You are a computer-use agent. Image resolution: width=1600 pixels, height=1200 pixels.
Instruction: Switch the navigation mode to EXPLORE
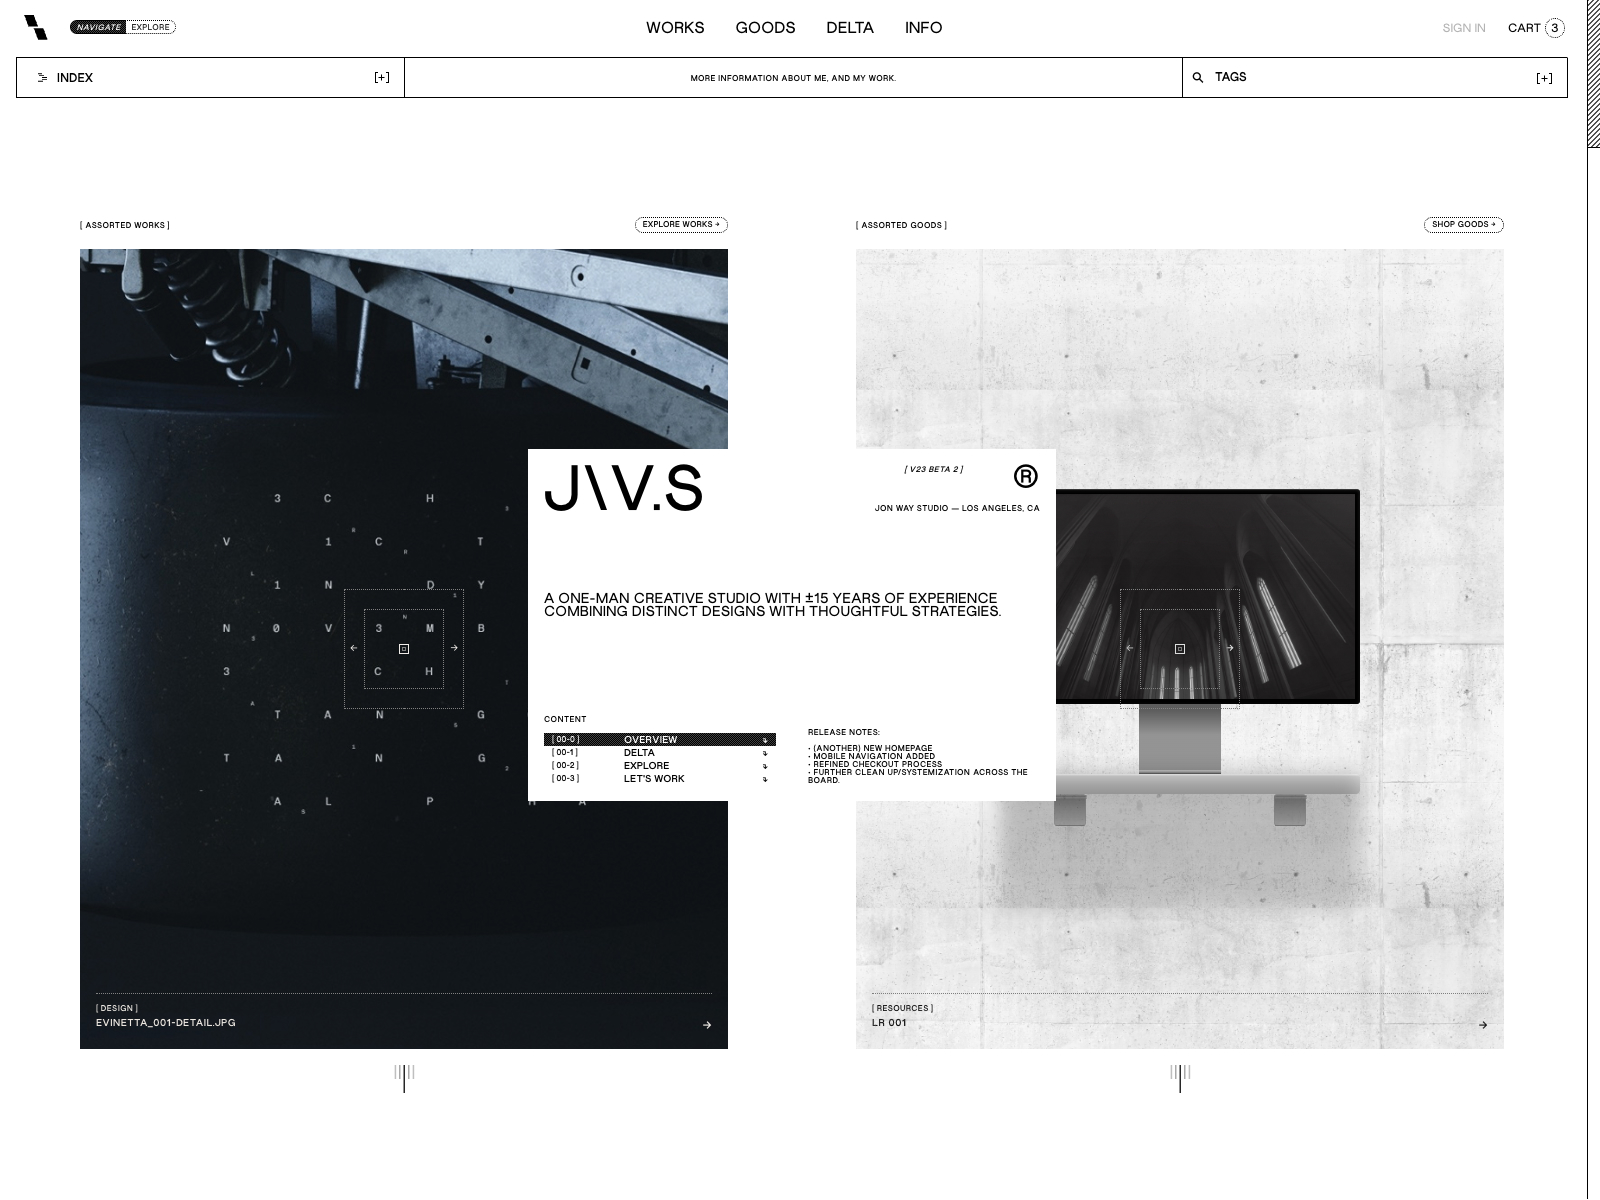[150, 27]
